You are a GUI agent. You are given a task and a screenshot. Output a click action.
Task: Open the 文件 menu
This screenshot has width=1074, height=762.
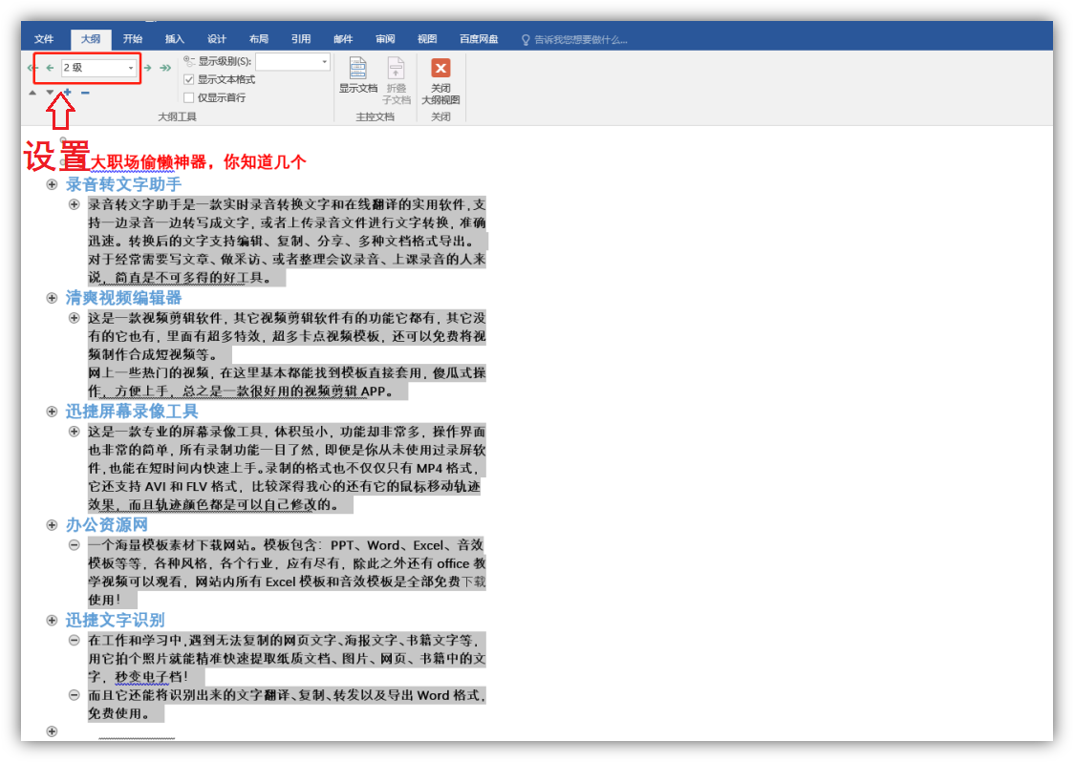point(44,39)
